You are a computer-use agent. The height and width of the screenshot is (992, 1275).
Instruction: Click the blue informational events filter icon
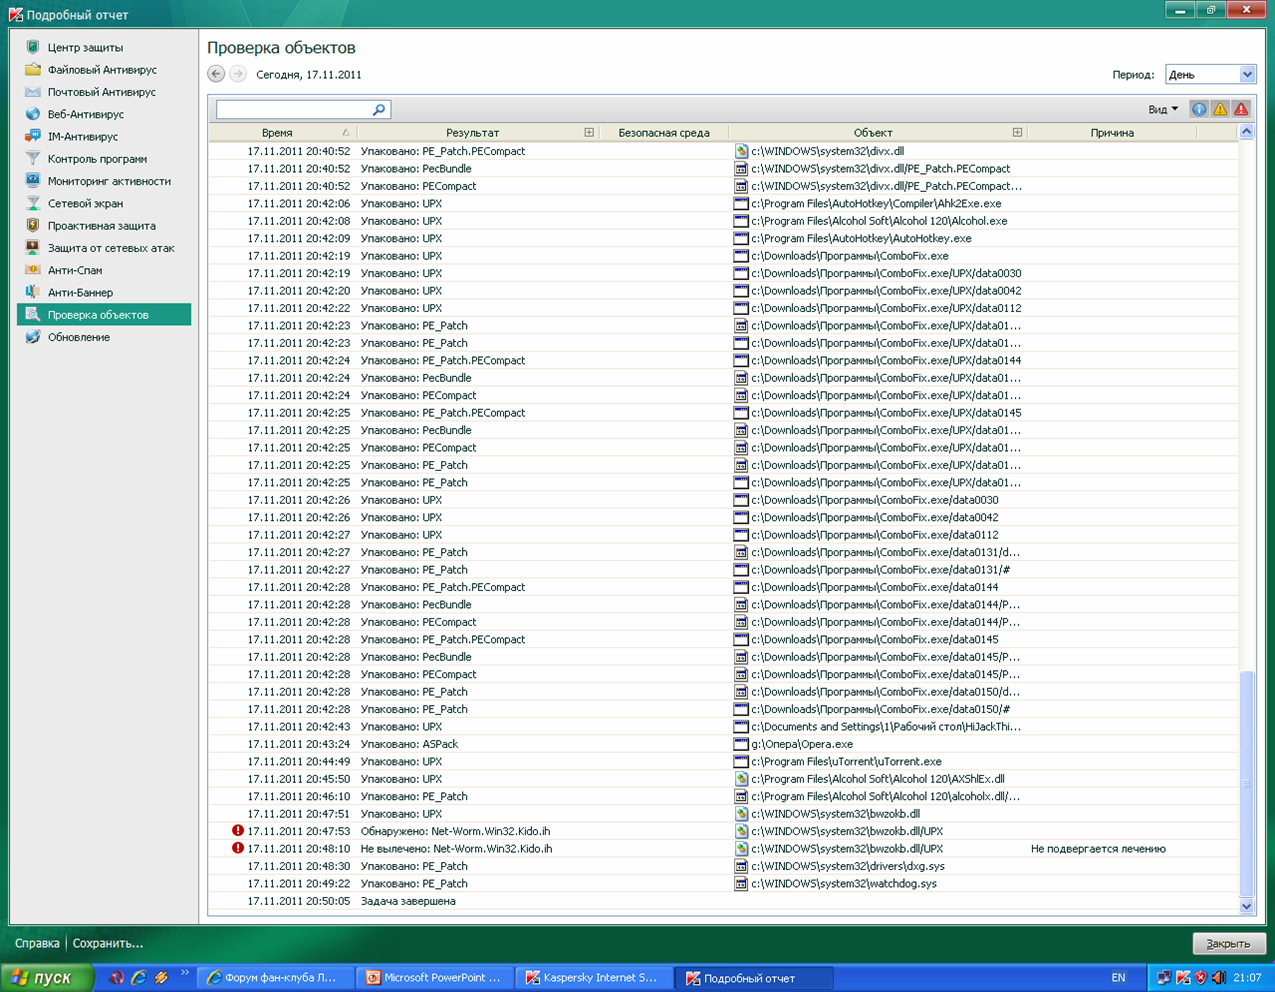tap(1198, 109)
